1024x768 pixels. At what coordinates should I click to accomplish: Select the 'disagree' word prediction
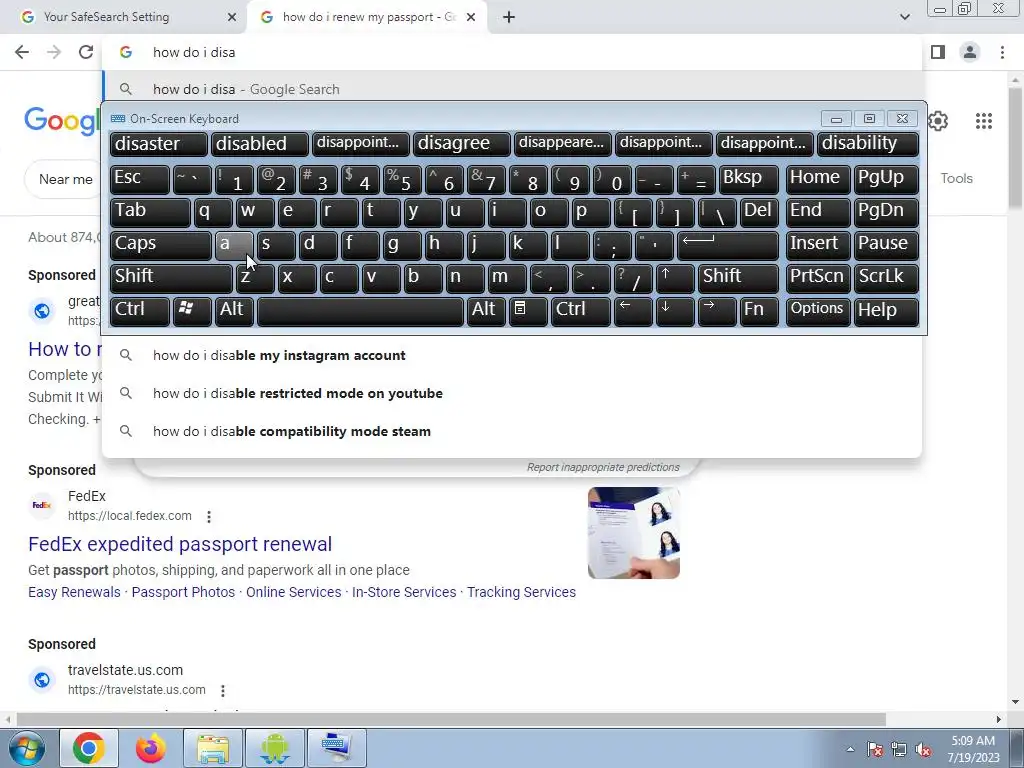click(462, 144)
